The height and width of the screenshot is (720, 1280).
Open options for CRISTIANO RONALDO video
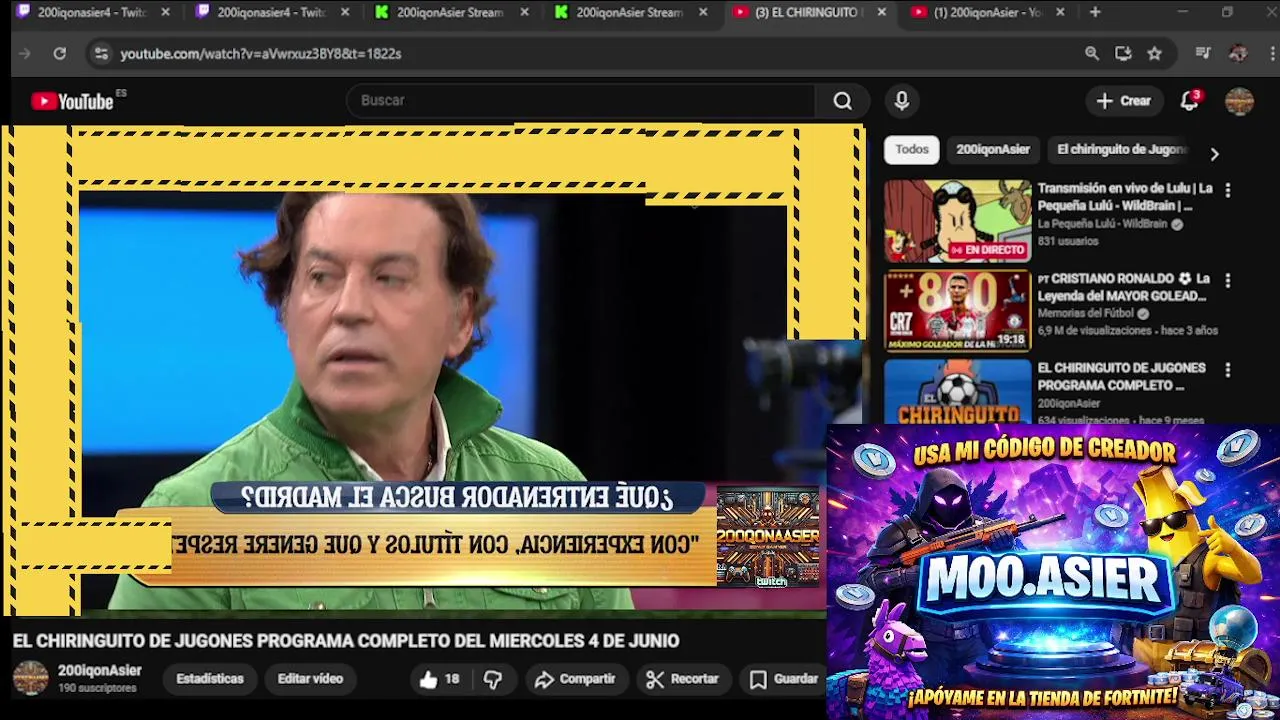1228,281
